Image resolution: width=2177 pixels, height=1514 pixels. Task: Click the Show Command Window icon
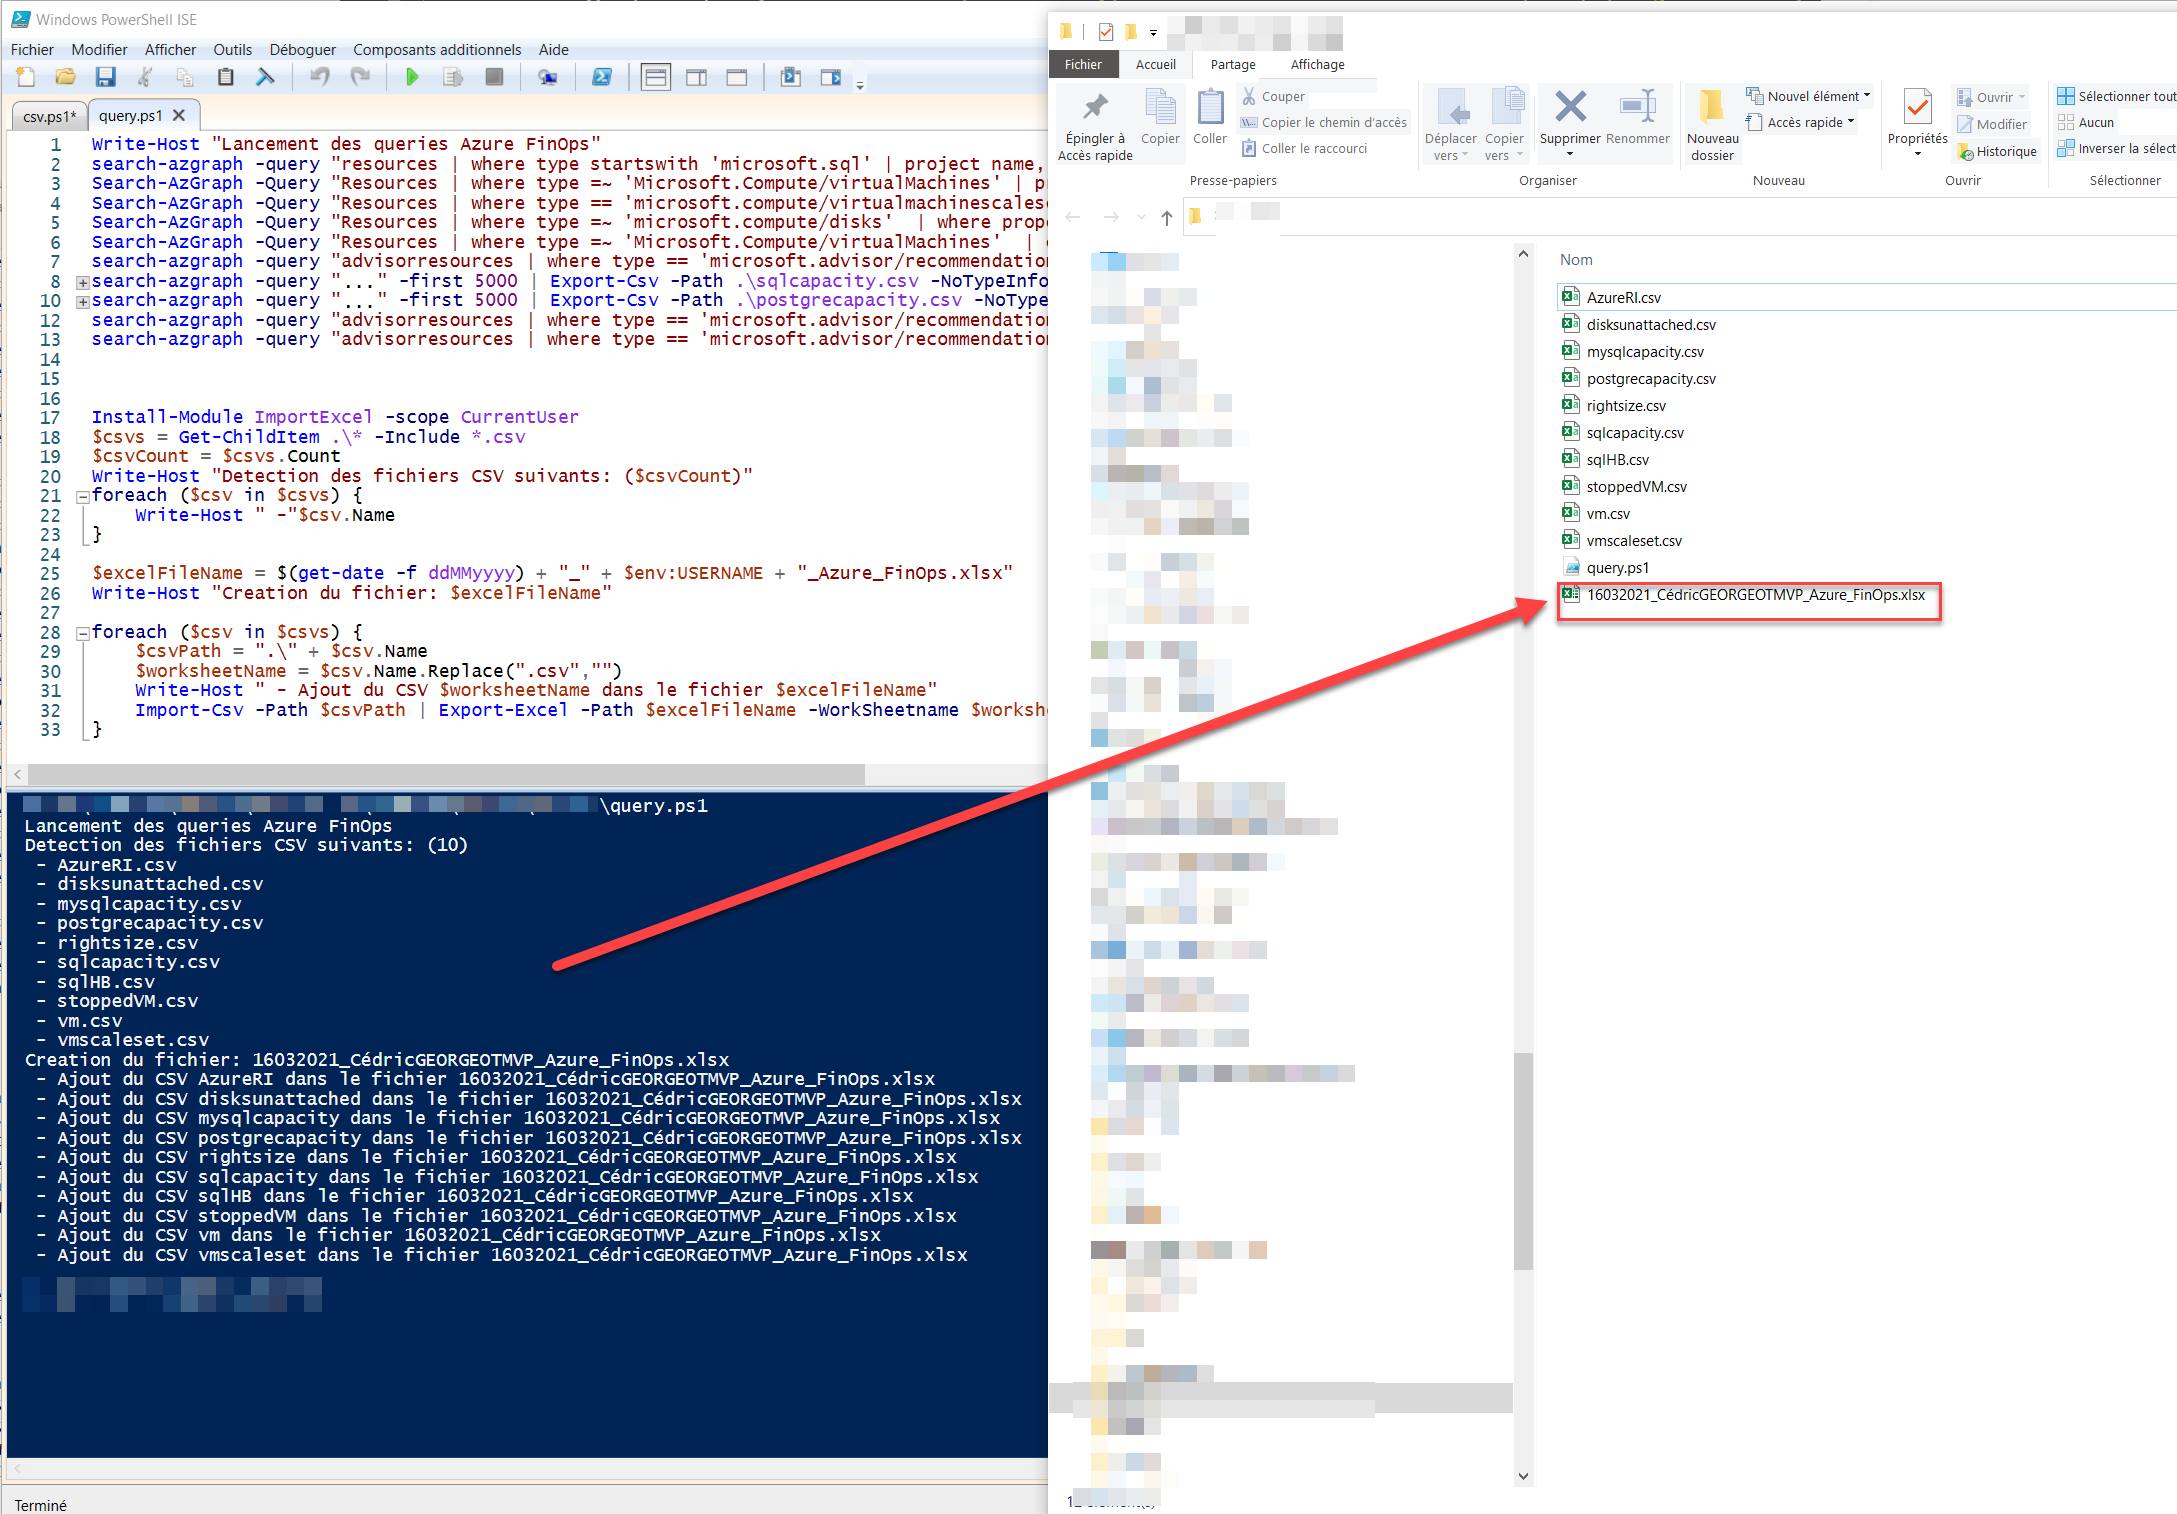pos(790,77)
